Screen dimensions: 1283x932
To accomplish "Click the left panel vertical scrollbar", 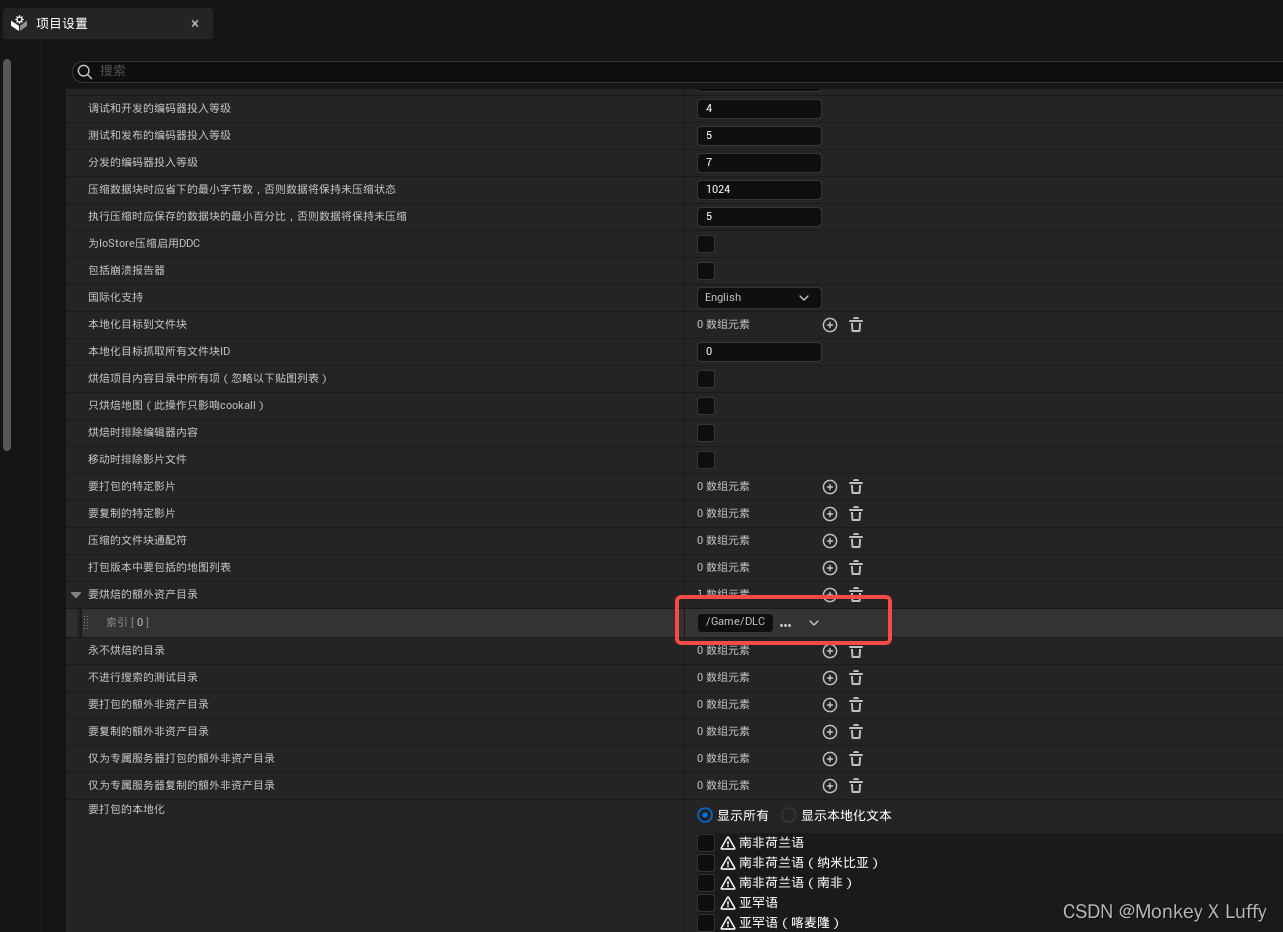I will pyautogui.click(x=7, y=254).
